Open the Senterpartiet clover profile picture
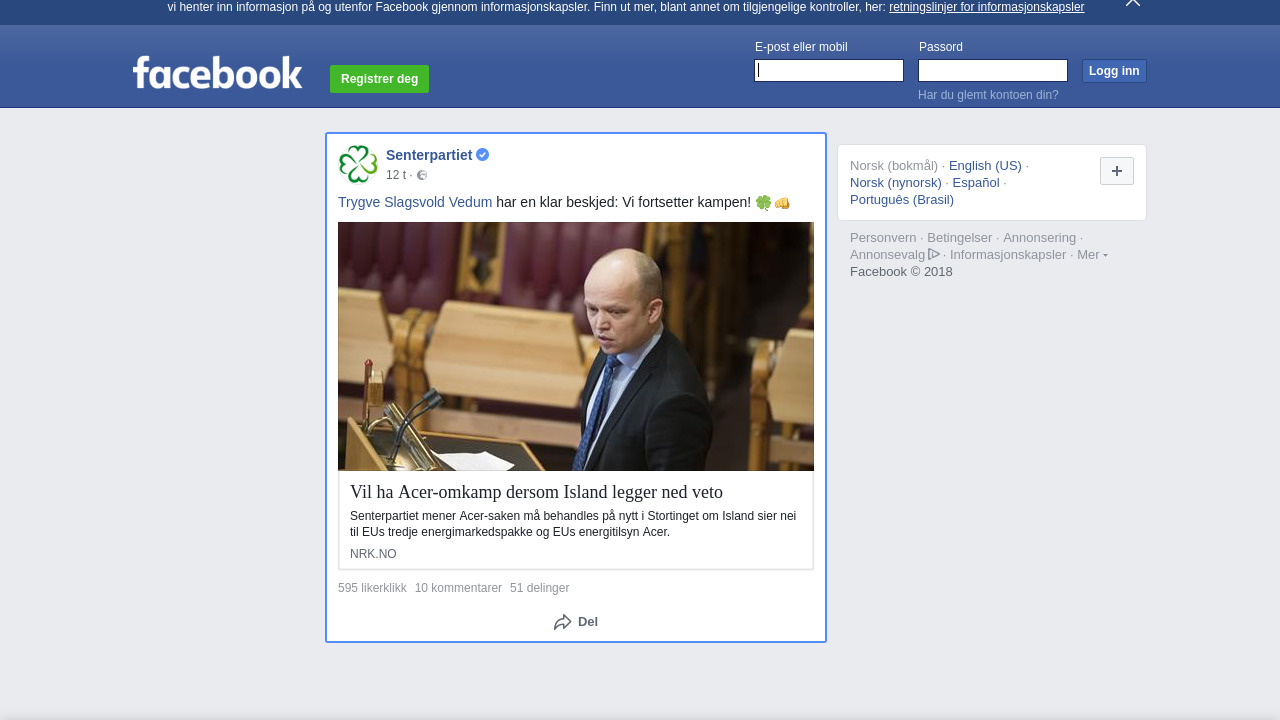Viewport: 1280px width, 720px height. (x=358, y=164)
